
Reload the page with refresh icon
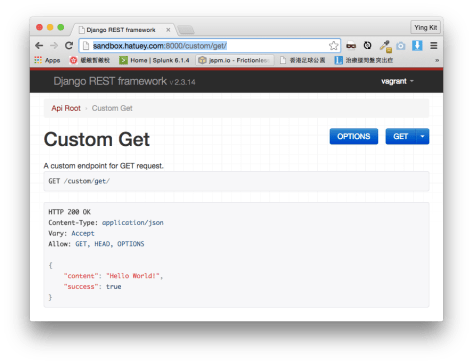(69, 45)
